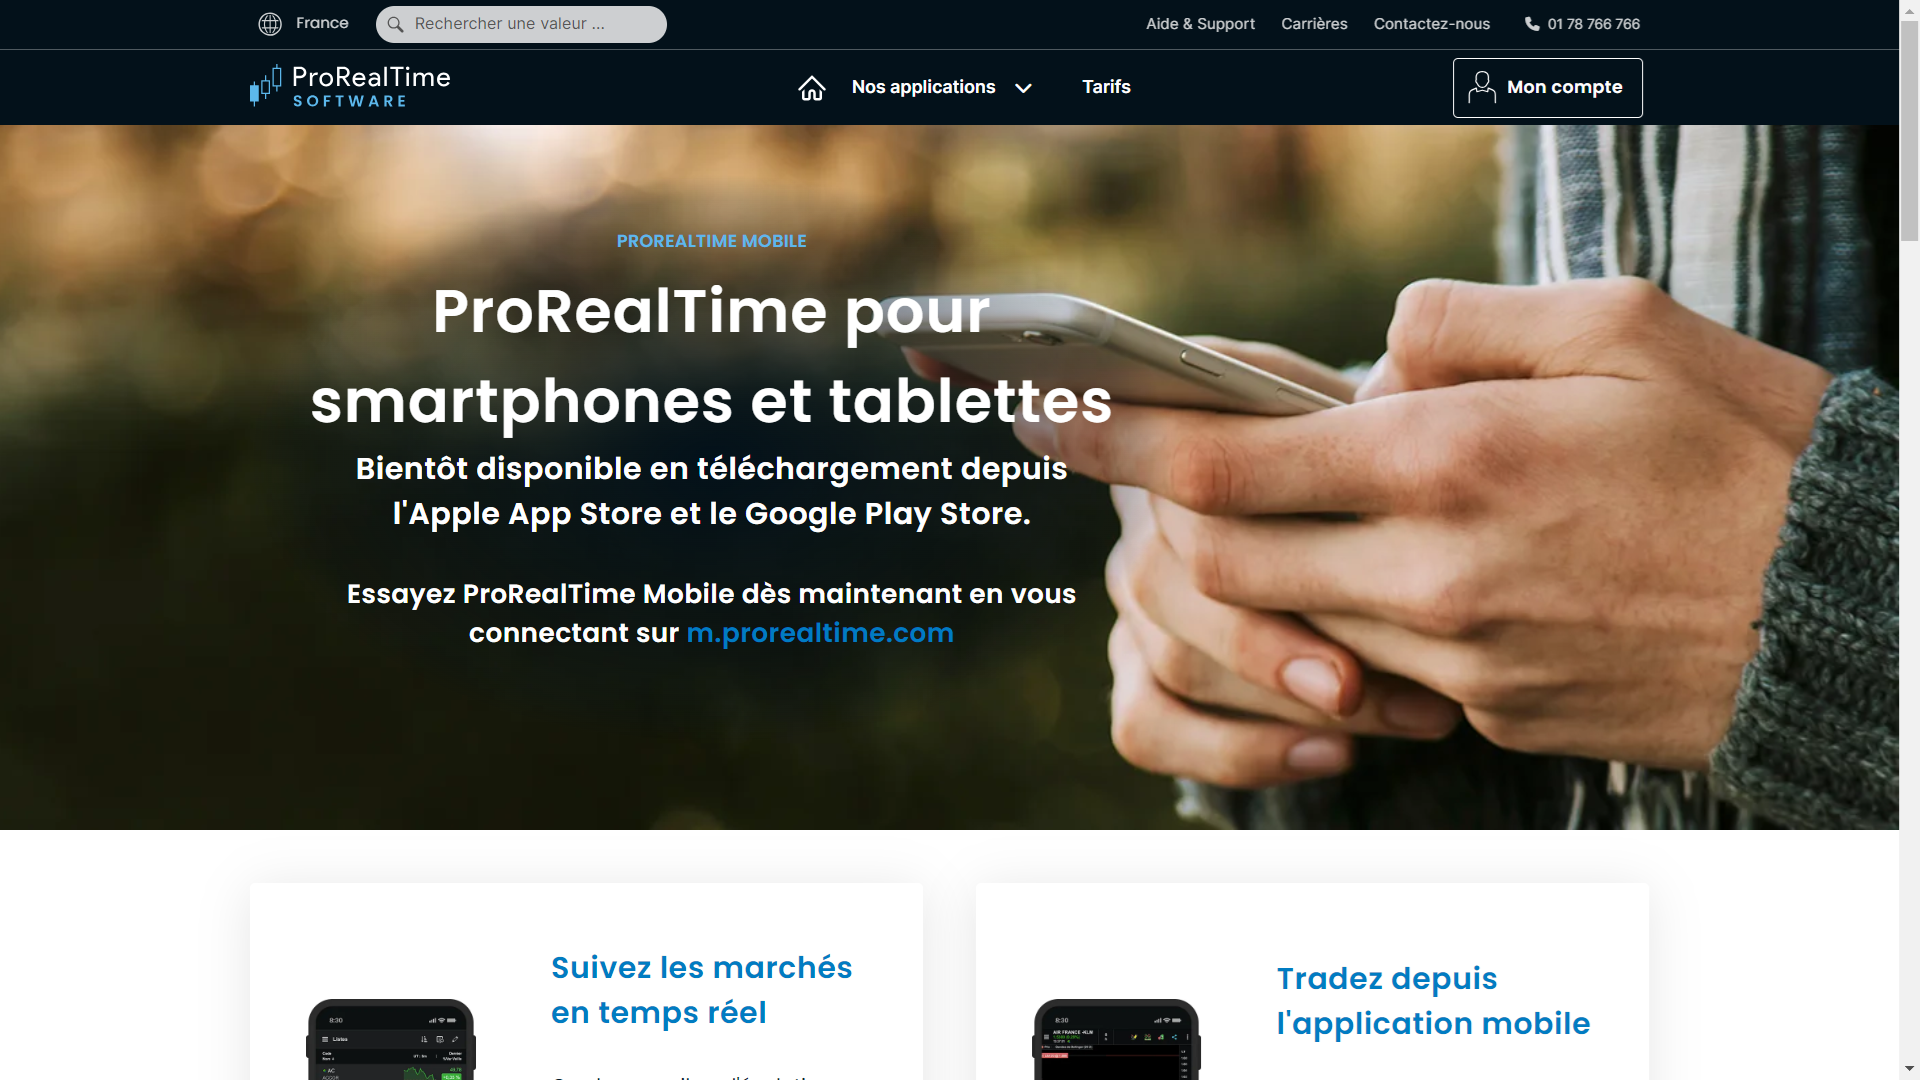The image size is (1920, 1080).
Task: Click the Contactez-nous link
Action: (x=1431, y=24)
